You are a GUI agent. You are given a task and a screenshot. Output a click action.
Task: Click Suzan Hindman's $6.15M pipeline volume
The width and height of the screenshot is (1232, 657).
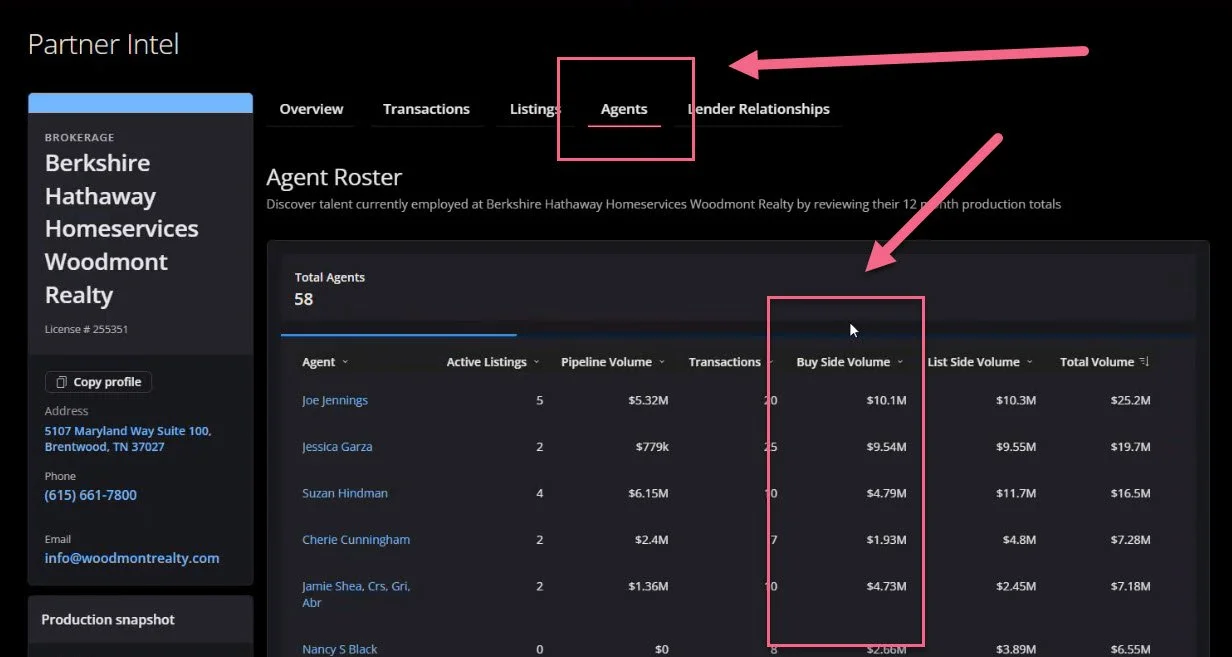point(648,493)
